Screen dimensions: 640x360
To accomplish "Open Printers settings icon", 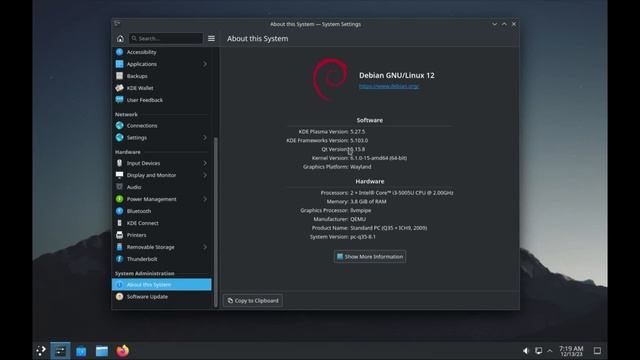I will (119, 235).
